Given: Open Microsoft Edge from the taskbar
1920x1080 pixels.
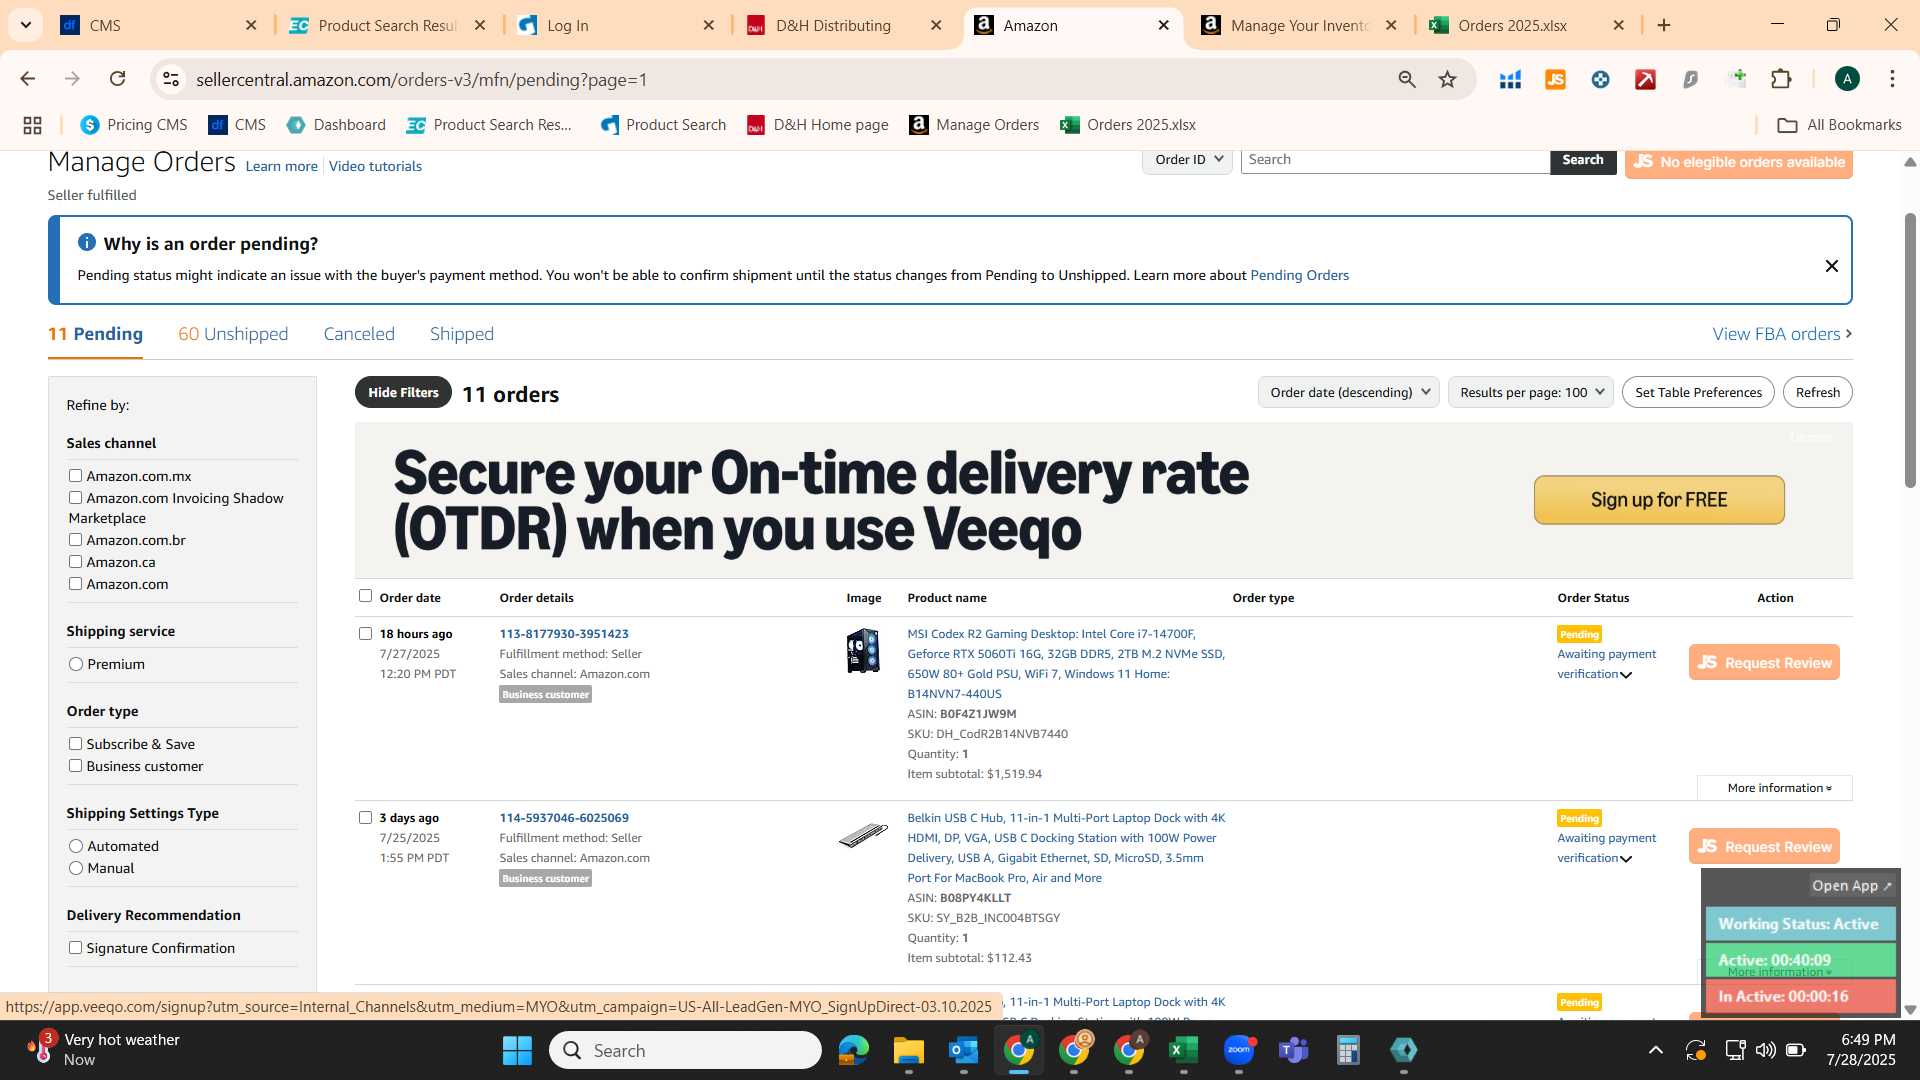Looking at the screenshot, I should (853, 1050).
